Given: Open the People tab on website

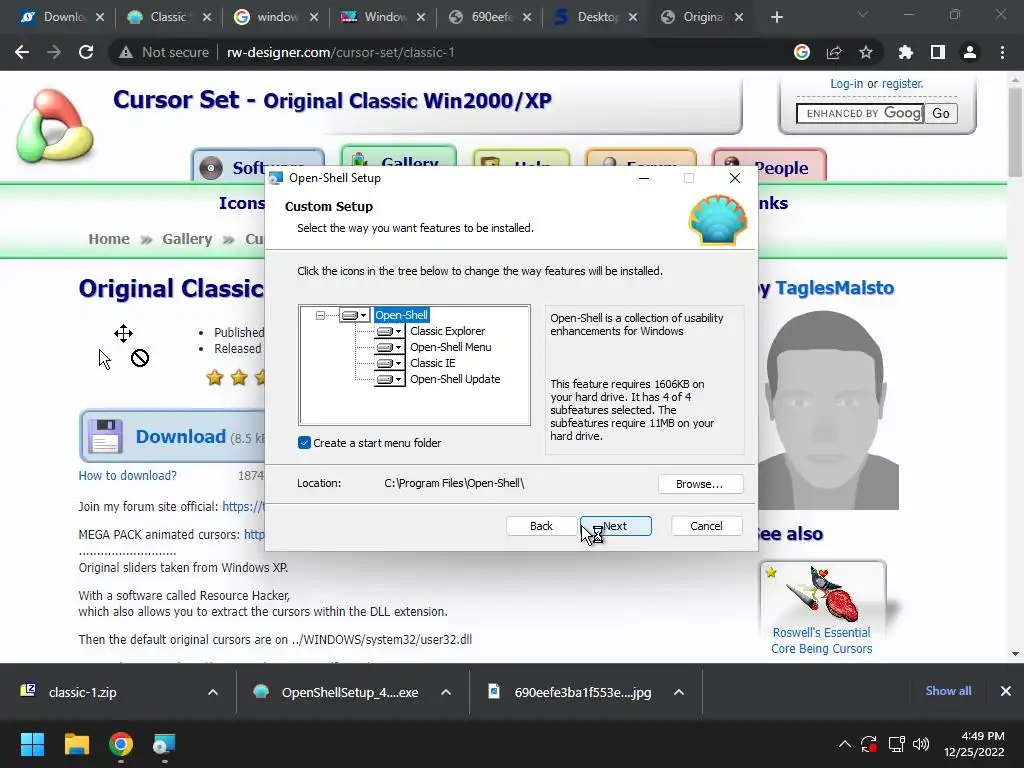Looking at the screenshot, I should 769,165.
